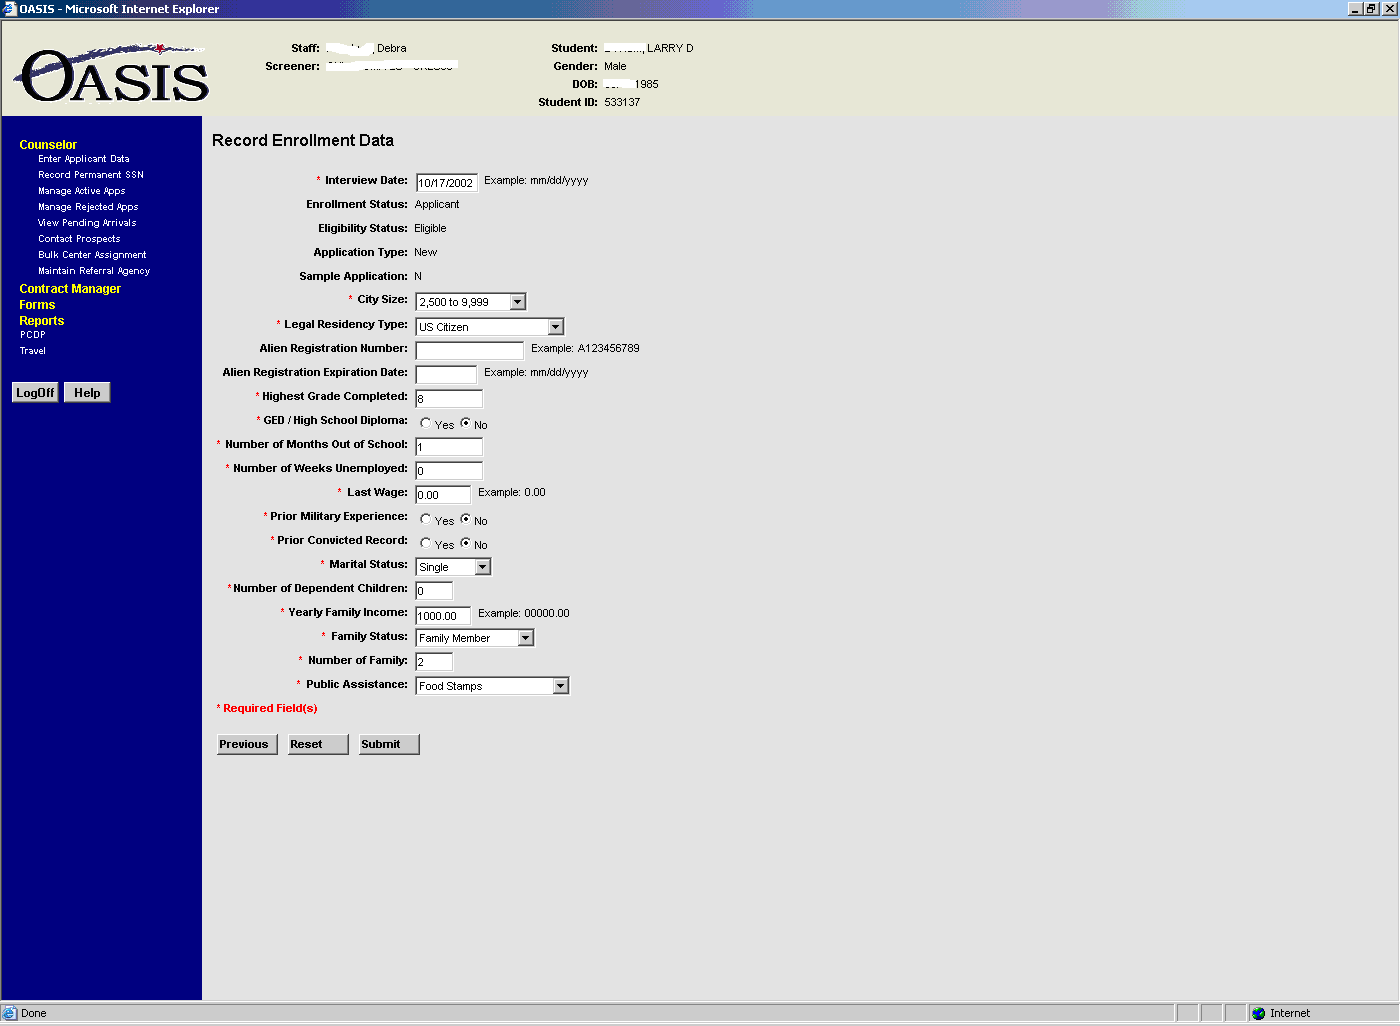The height and width of the screenshot is (1026, 1400).
Task: Click the Alien Registration Number field
Action: (469, 351)
